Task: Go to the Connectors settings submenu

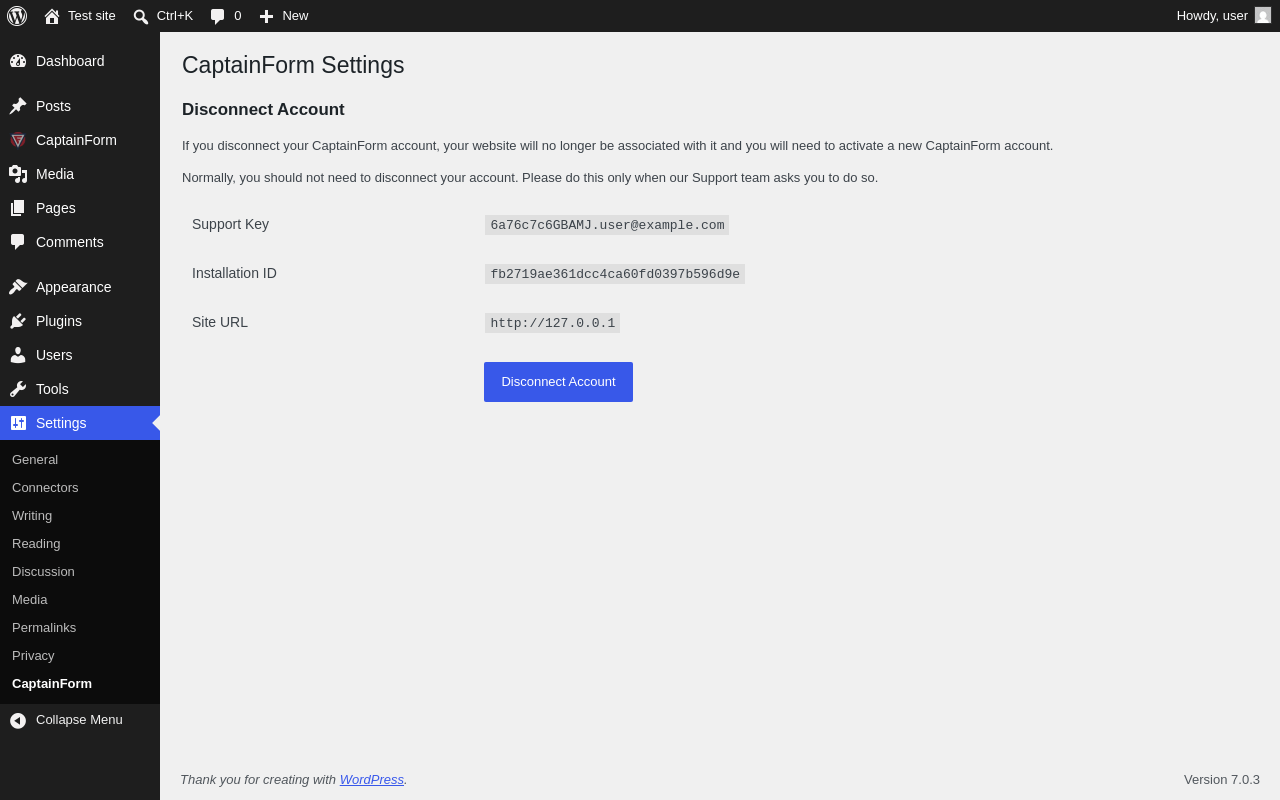Action: tap(45, 488)
